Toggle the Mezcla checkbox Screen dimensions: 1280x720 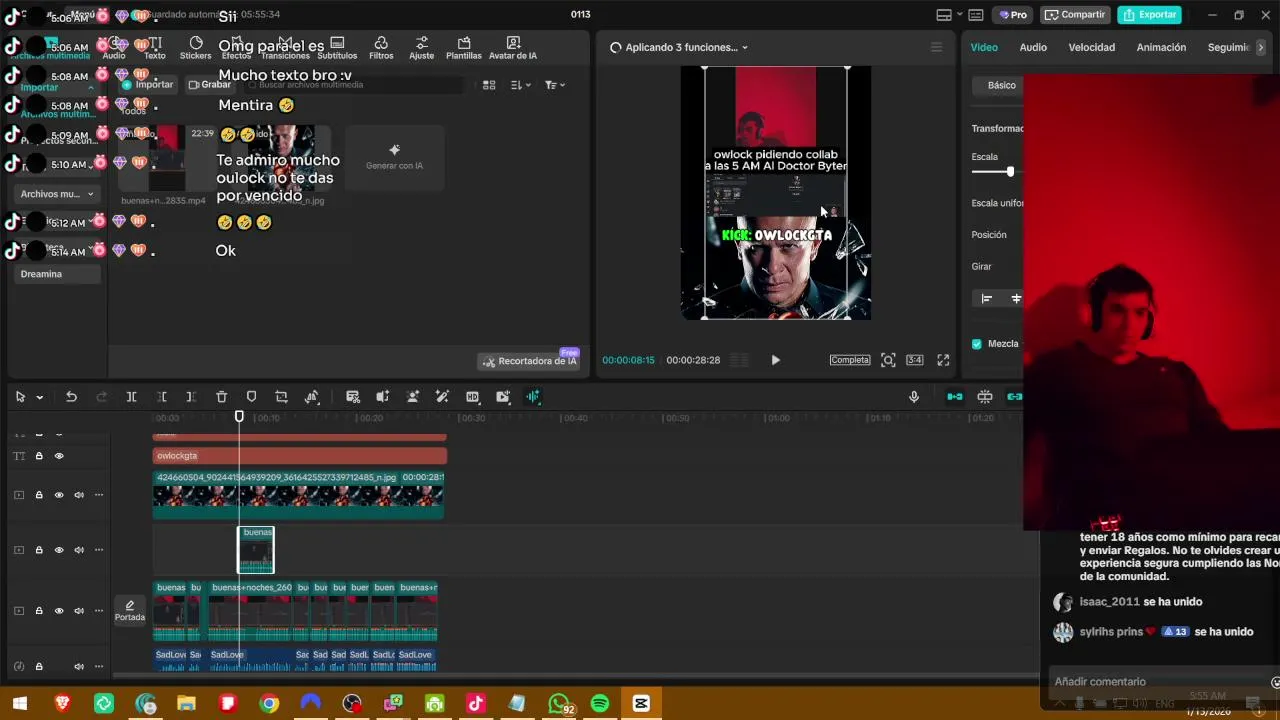(977, 344)
